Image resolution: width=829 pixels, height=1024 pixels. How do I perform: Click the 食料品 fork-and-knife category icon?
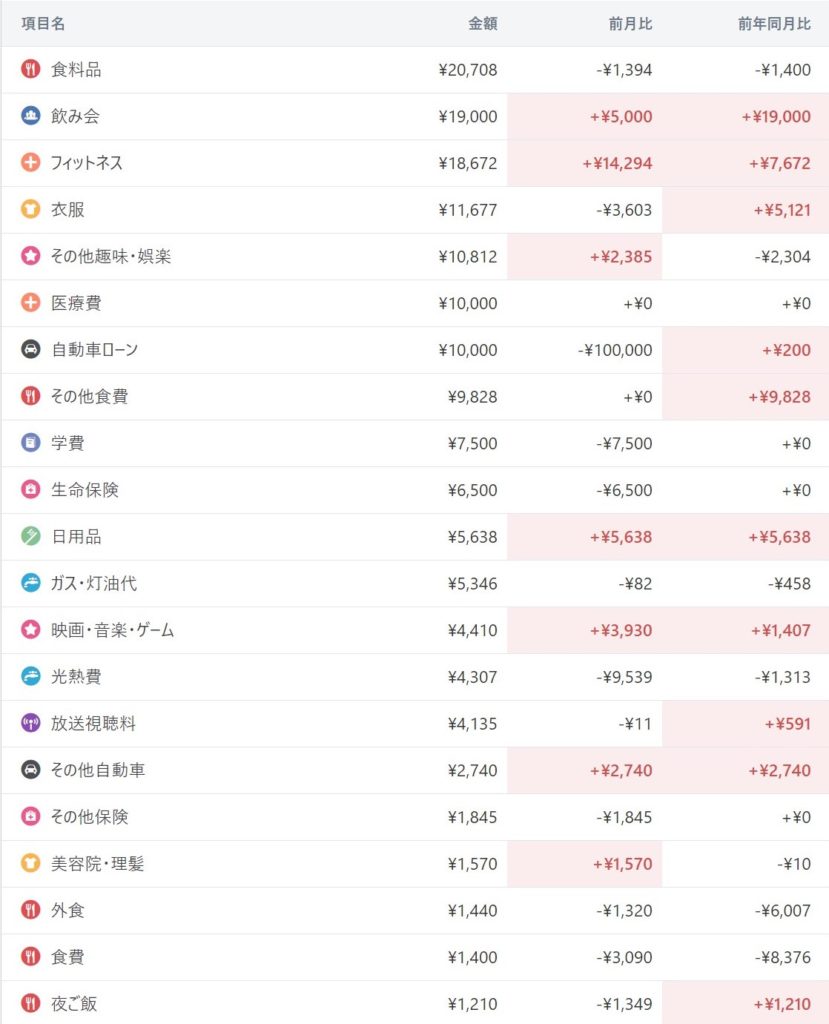[31, 70]
